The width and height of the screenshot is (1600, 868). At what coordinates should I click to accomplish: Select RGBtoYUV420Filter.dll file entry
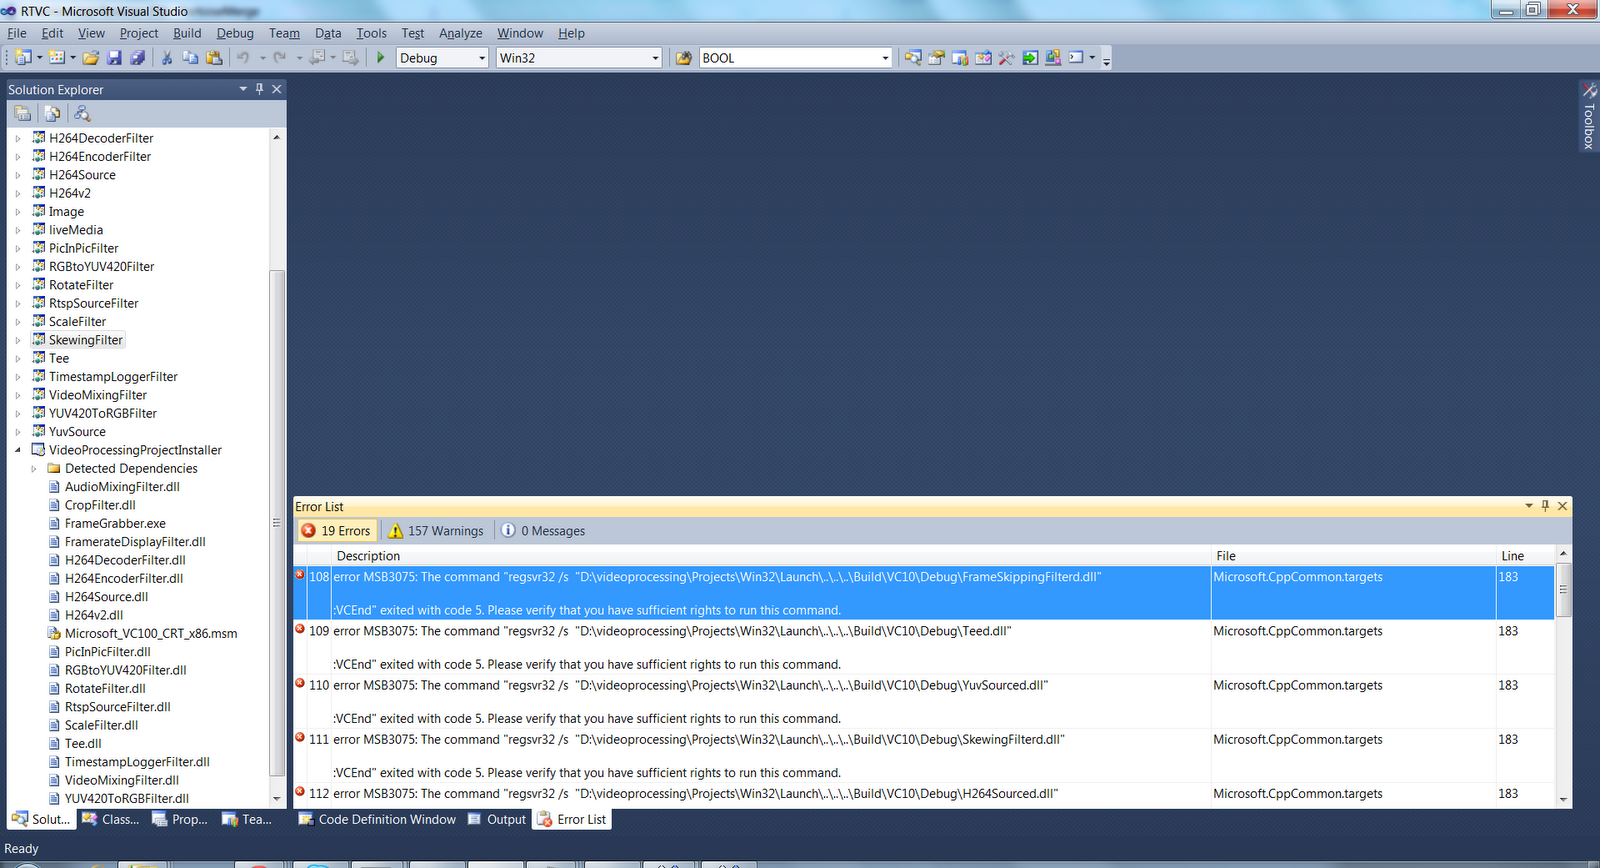(118, 671)
